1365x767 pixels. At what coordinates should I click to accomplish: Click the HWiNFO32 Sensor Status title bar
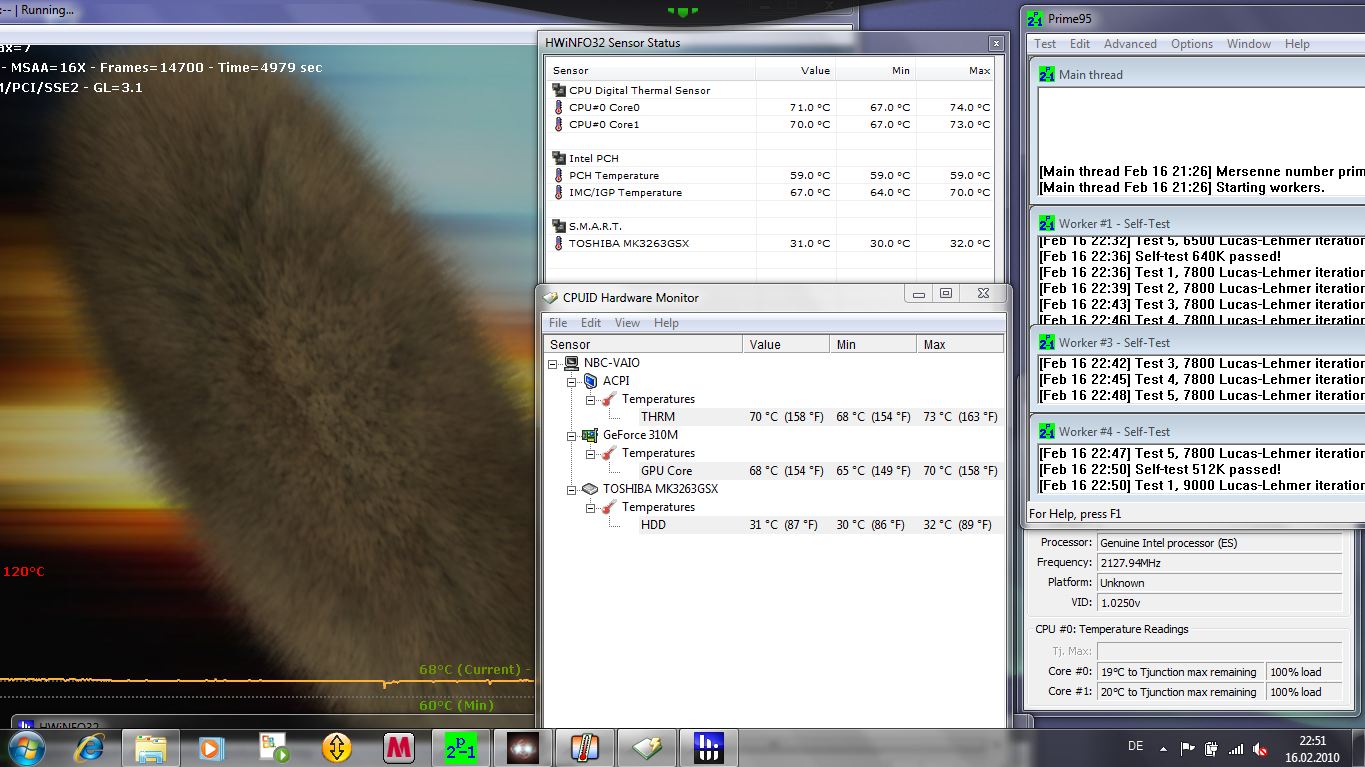coord(771,43)
